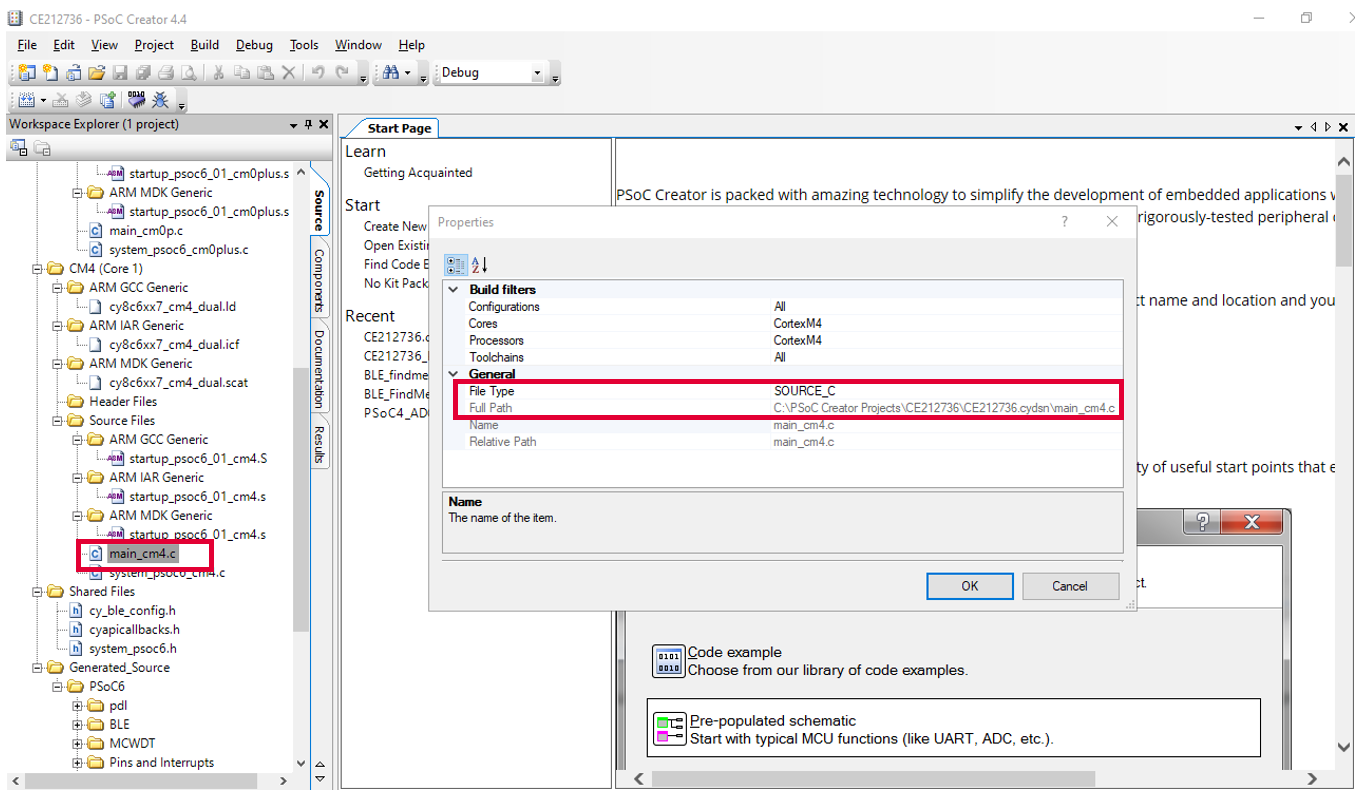This screenshot has width=1359, height=799.
Task: Open the Debug configuration dropdown
Action: tap(537, 73)
